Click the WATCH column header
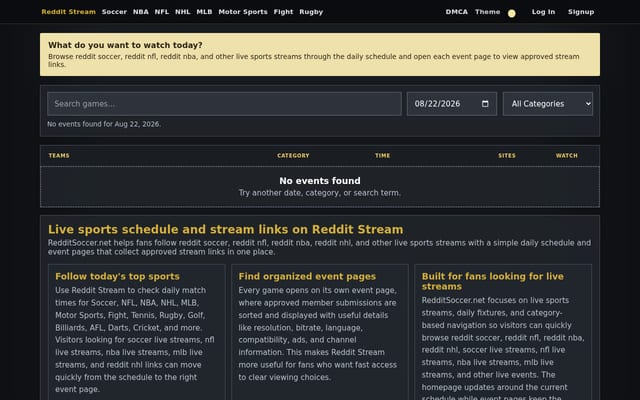 (x=567, y=156)
